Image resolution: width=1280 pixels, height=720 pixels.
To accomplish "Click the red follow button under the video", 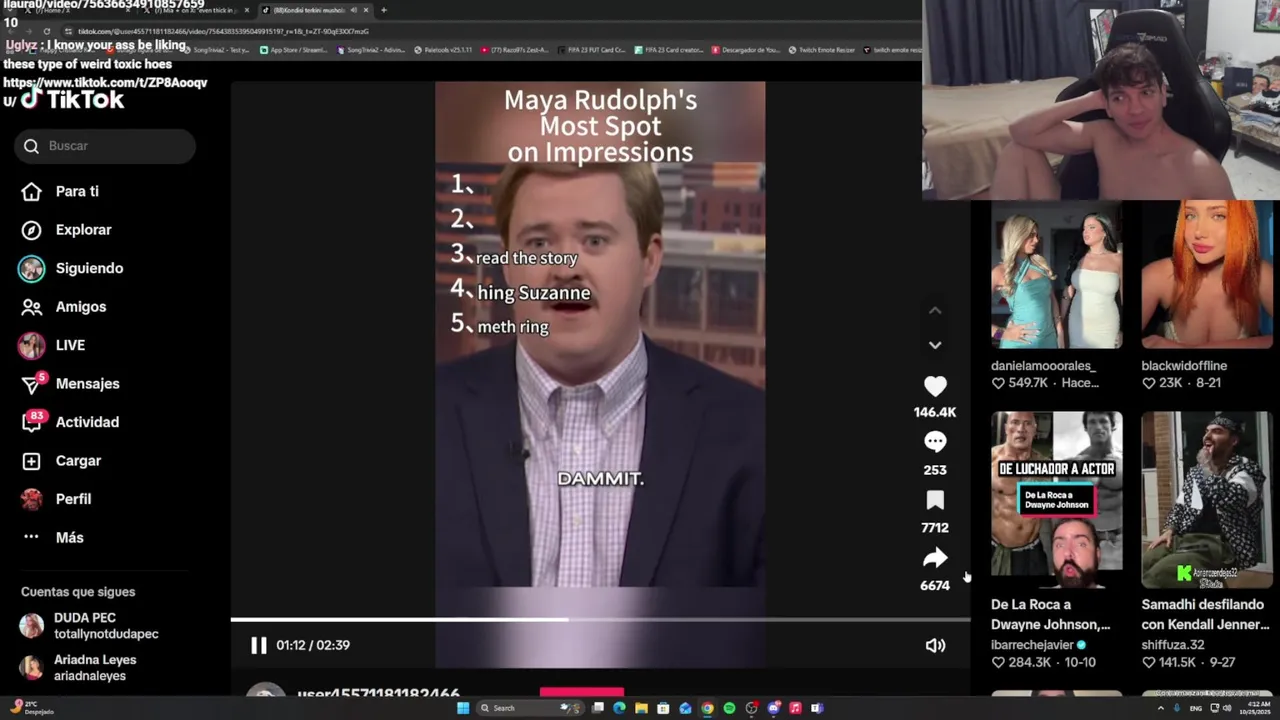I will (581, 692).
